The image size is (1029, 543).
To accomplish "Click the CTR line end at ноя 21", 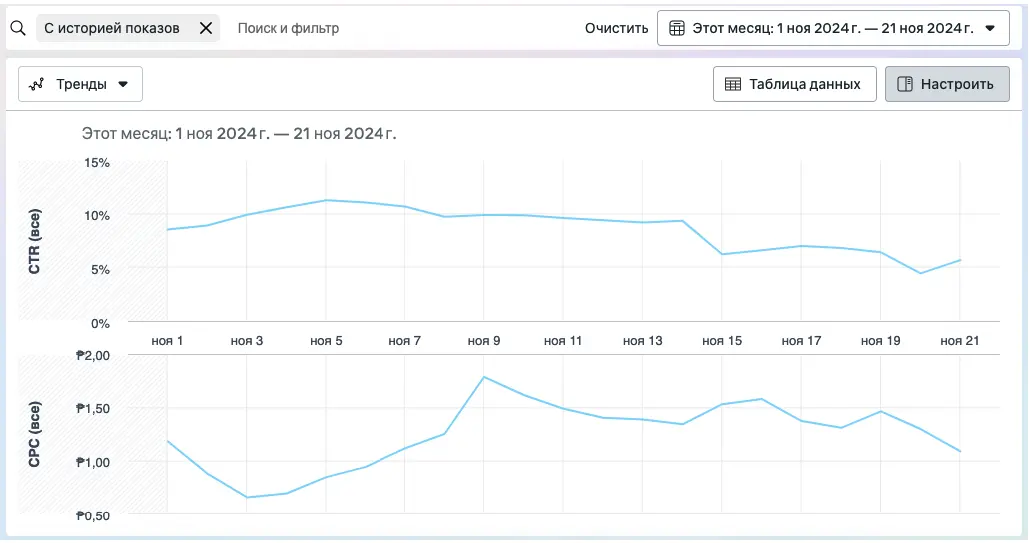I will [960, 261].
